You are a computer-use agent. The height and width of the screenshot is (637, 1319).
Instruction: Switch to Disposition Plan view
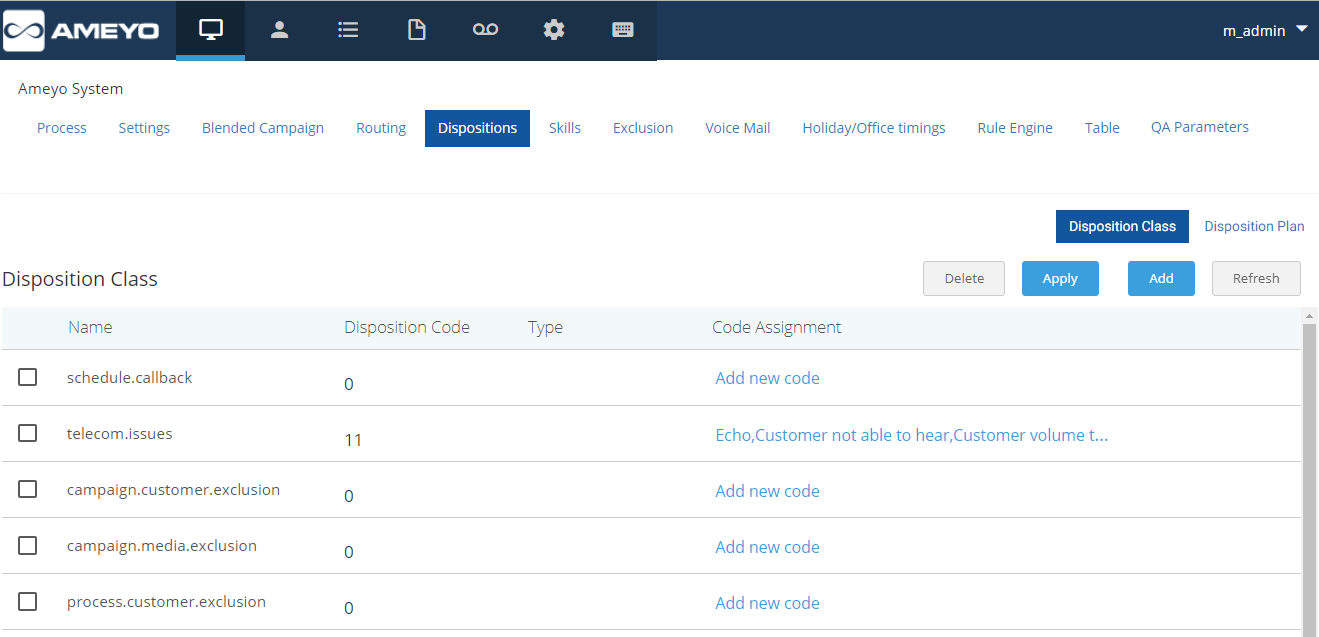tap(1254, 226)
